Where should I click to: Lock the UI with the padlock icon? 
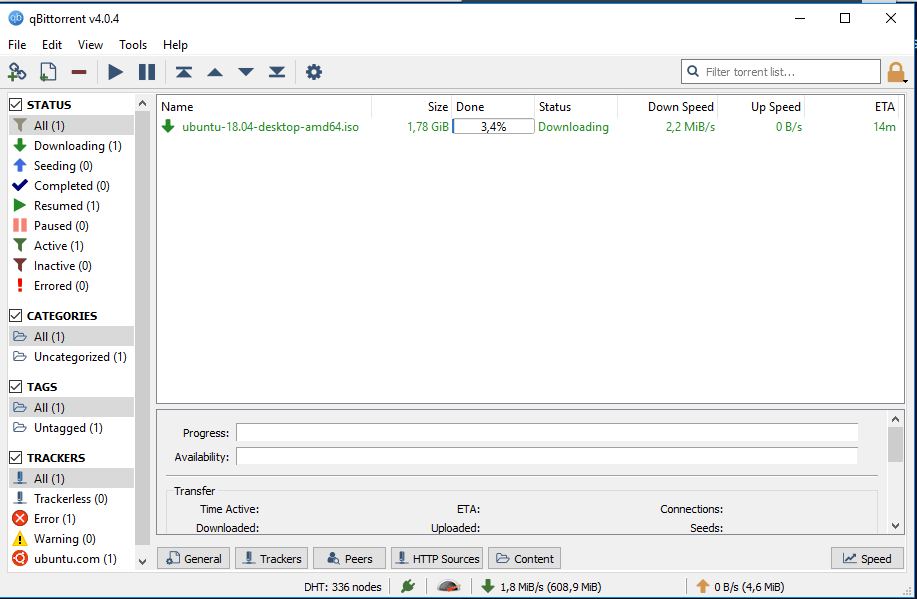(895, 72)
